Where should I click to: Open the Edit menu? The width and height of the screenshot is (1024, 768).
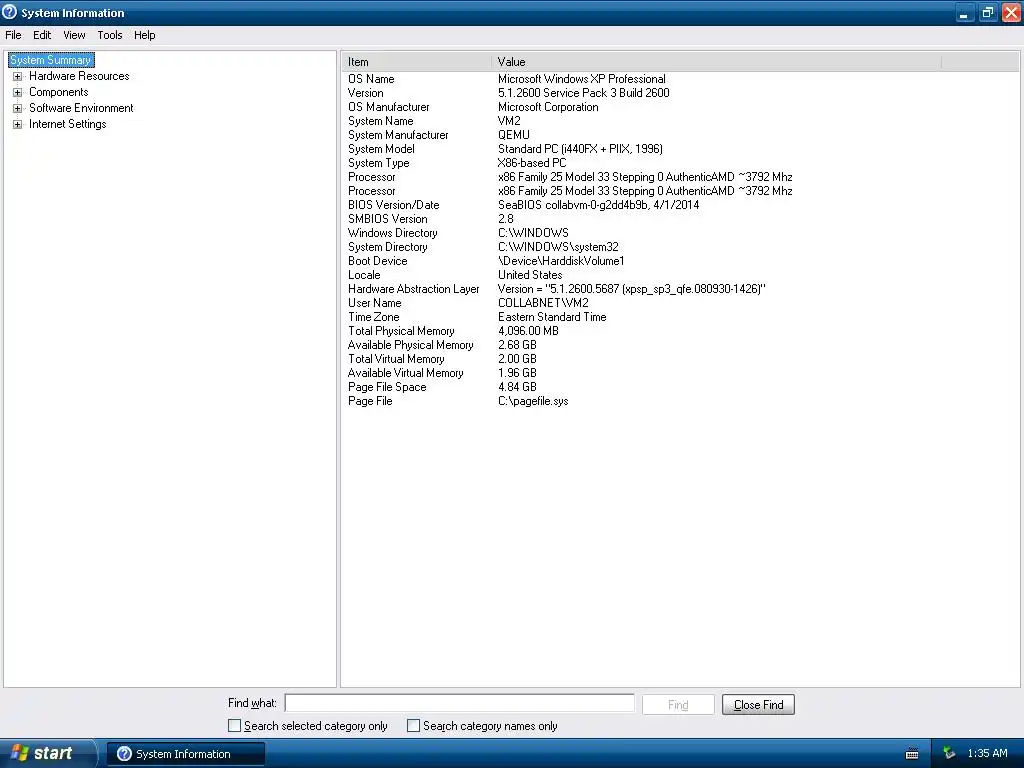[x=42, y=35]
